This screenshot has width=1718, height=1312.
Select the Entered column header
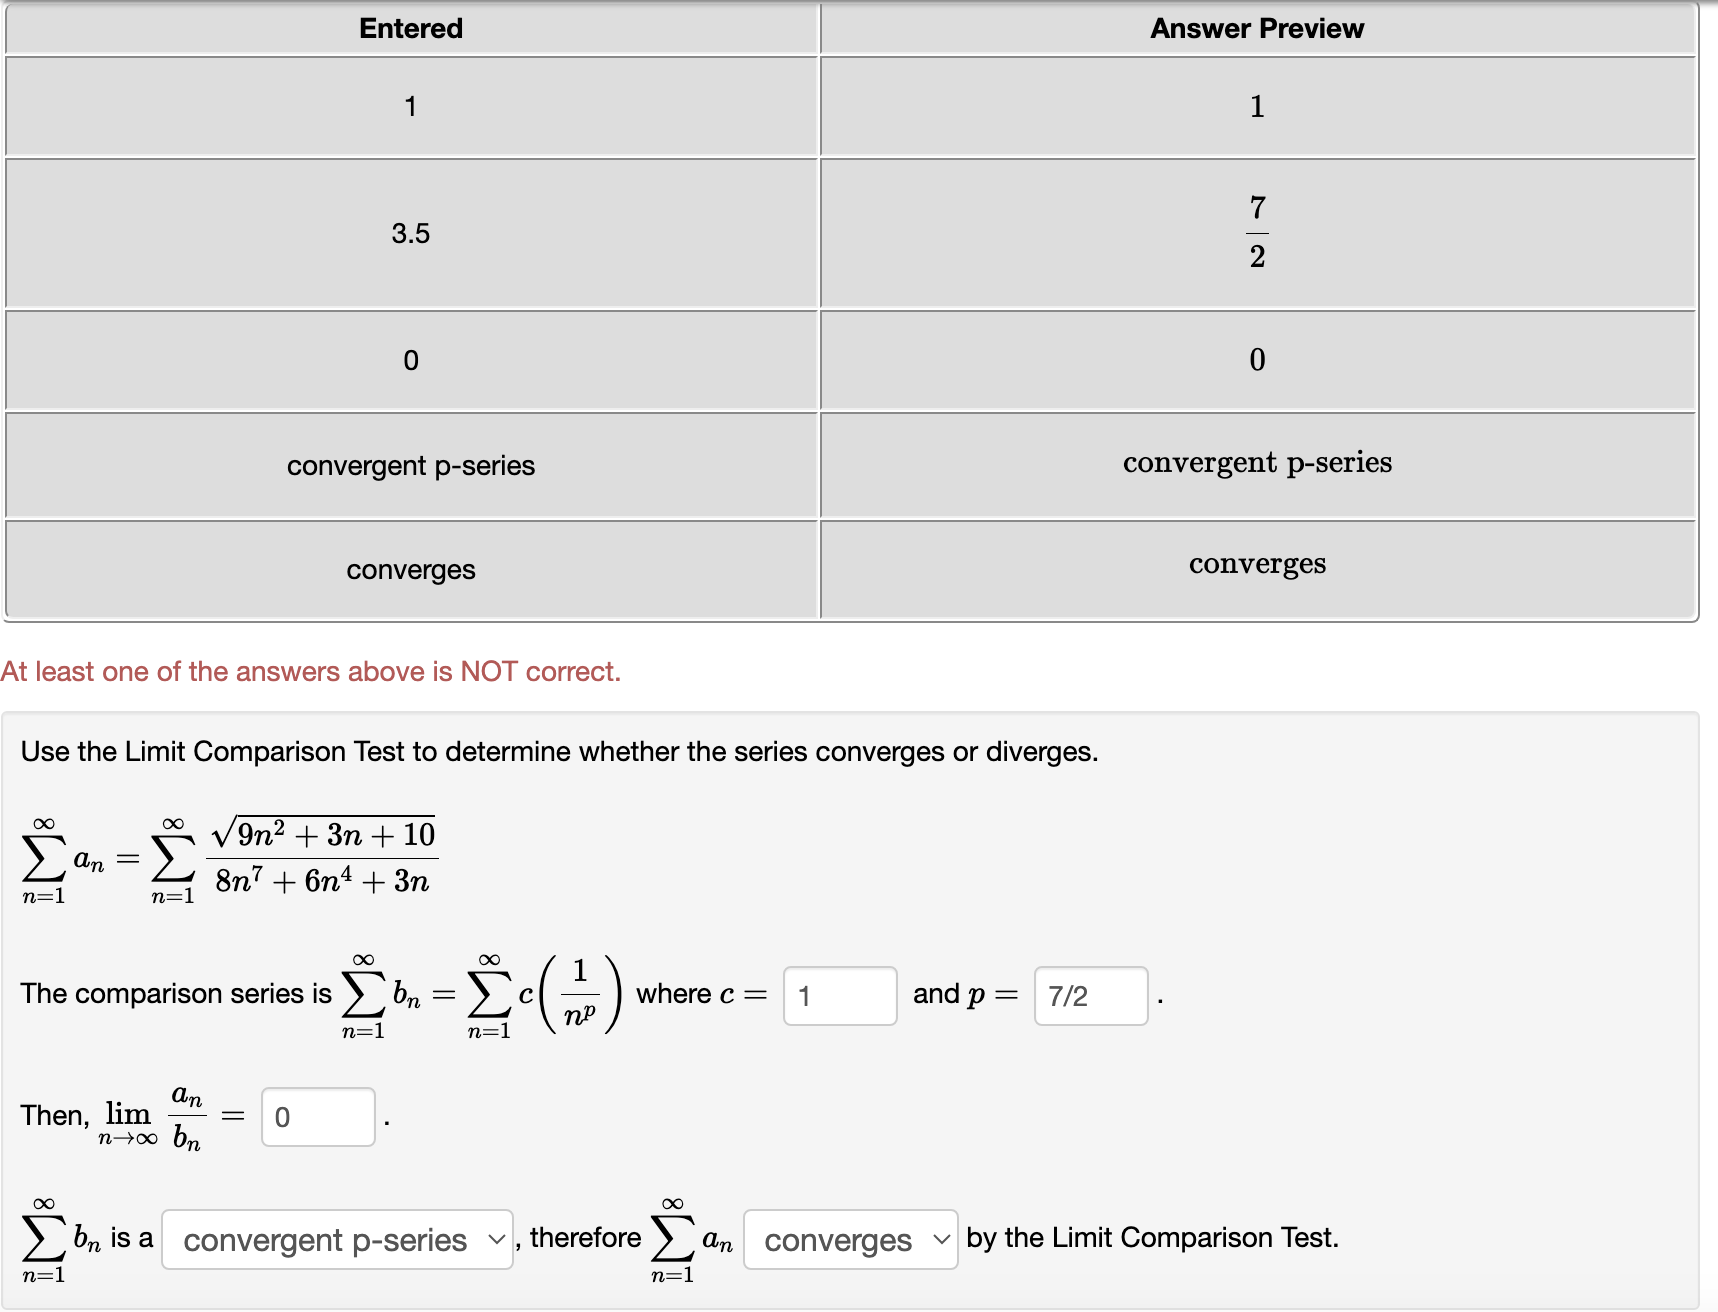tap(409, 28)
